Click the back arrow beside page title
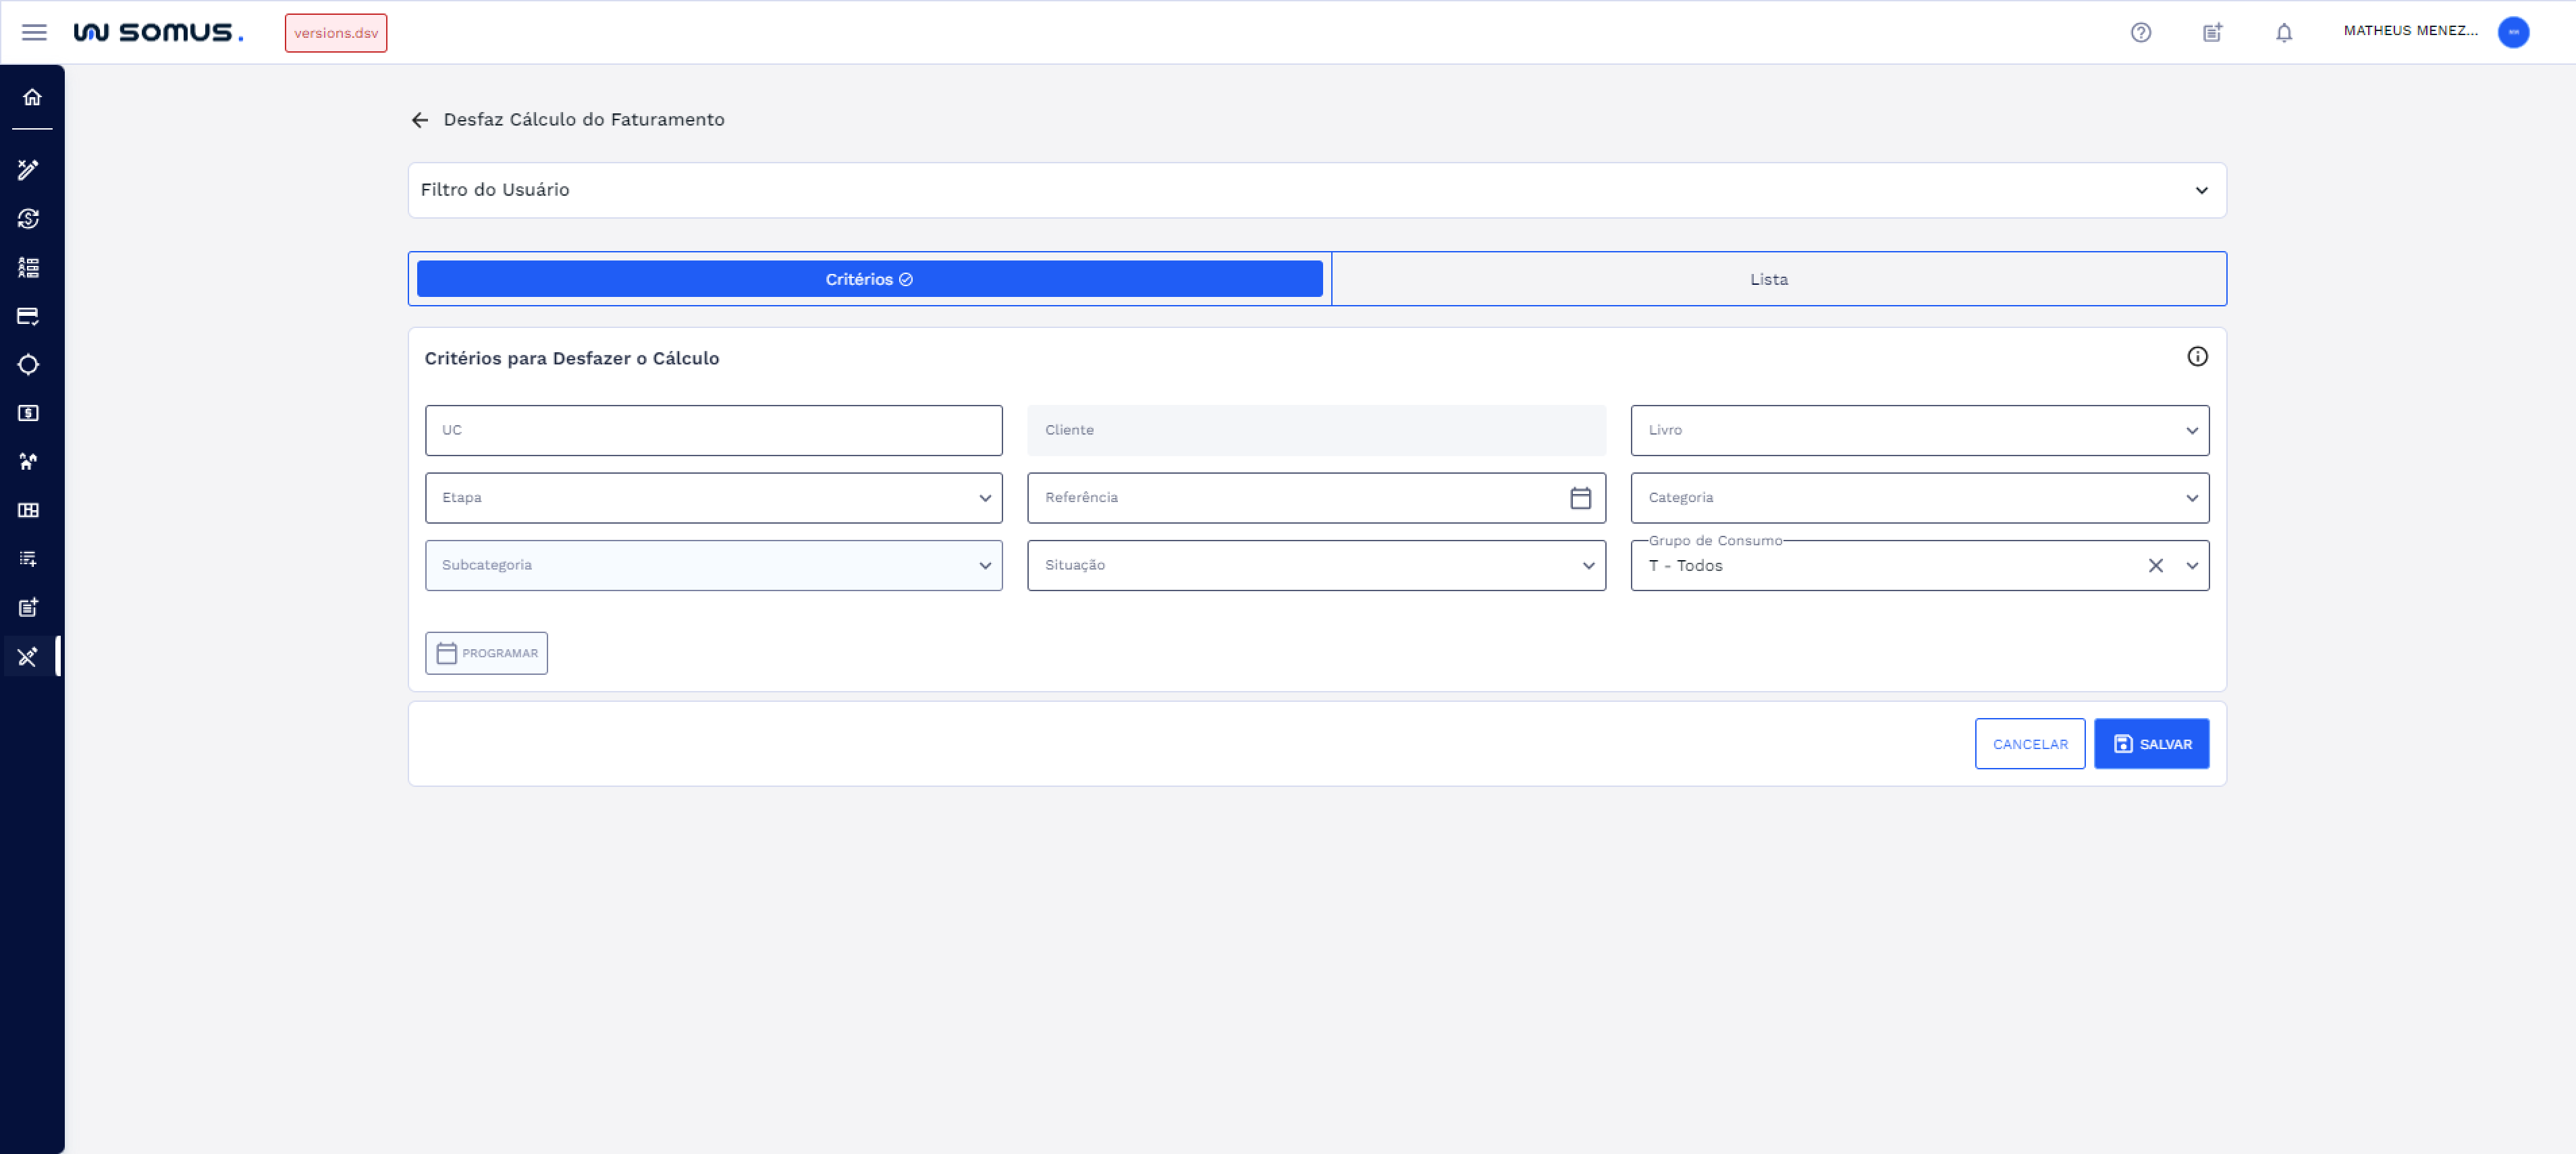Image resolution: width=2576 pixels, height=1154 pixels. [419, 120]
